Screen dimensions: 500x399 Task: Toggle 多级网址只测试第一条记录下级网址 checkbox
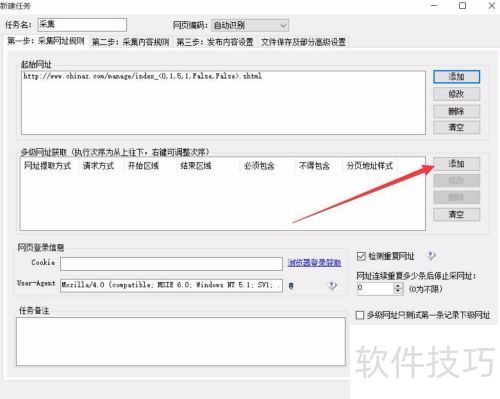click(x=360, y=315)
